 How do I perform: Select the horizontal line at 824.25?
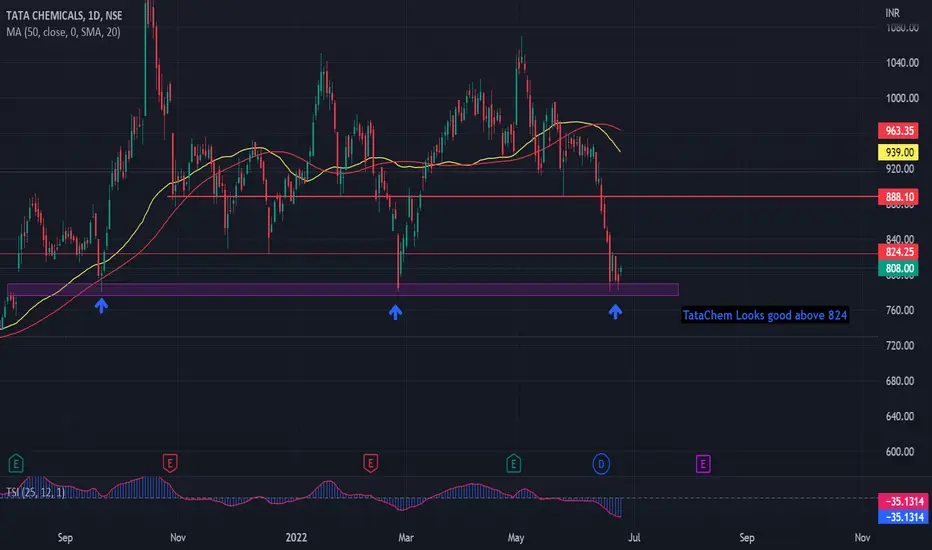[x=439, y=254]
